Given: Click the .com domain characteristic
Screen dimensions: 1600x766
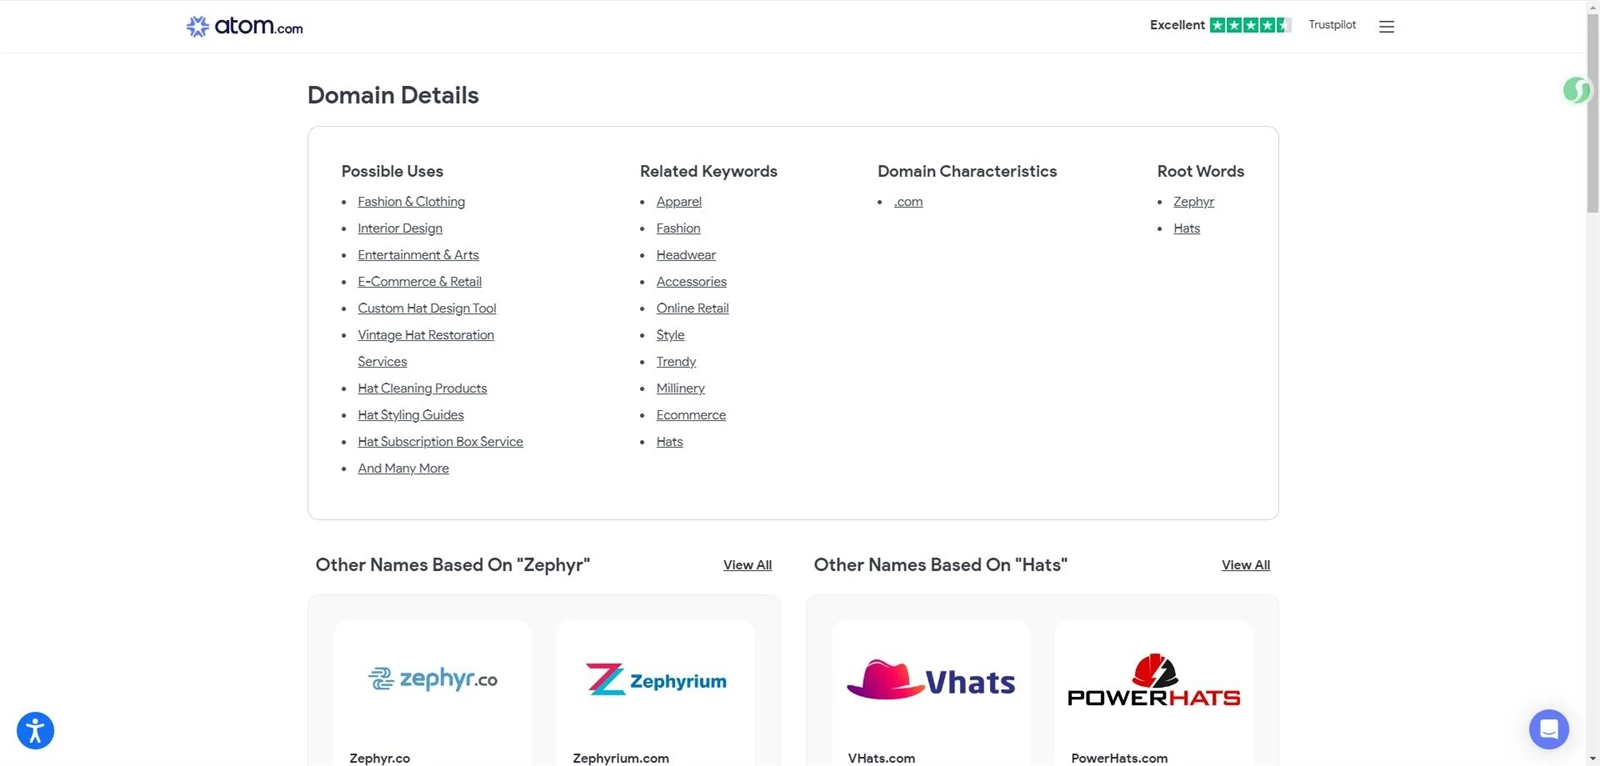Looking at the screenshot, I should (x=908, y=202).
